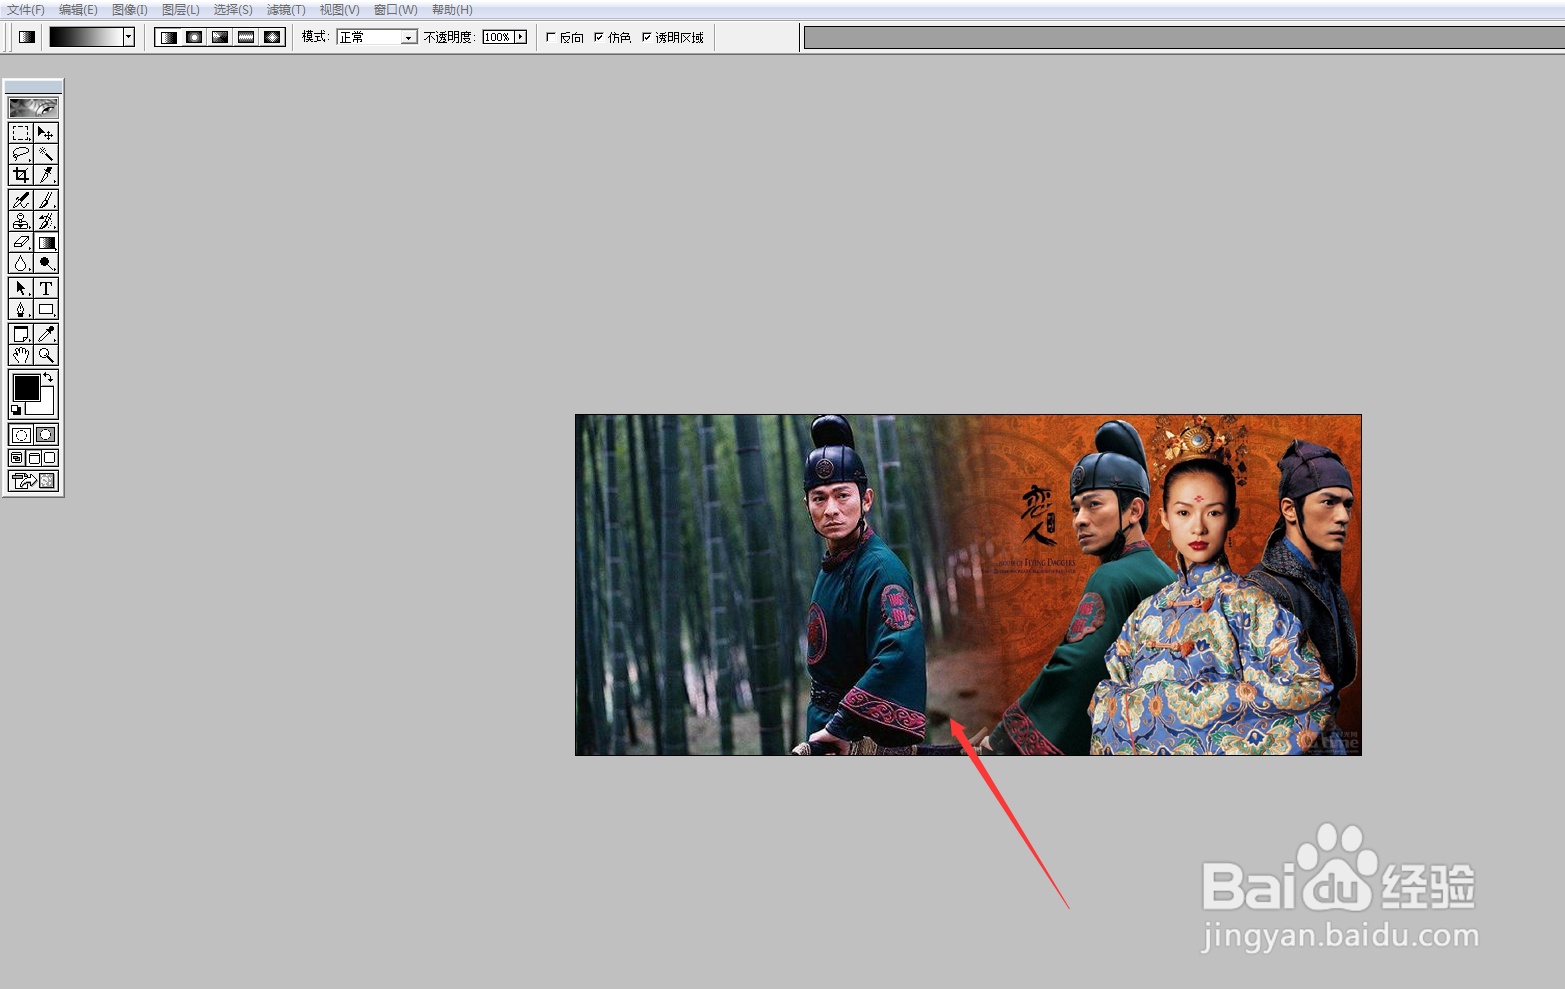Open the 选择(S) menu
Image resolution: width=1565 pixels, height=989 pixels.
tap(233, 10)
